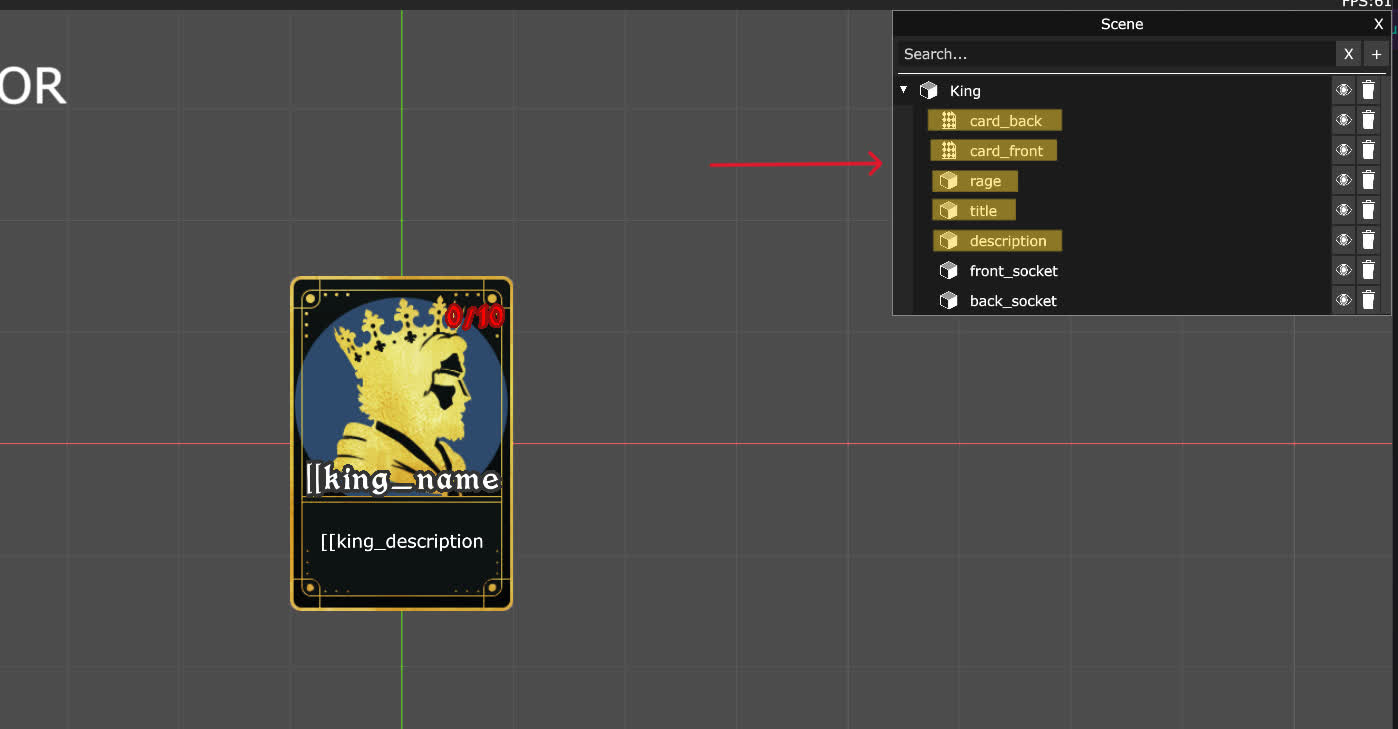Screen dimensions: 1398x729
Task: Delete the back_socket node
Action: (1368, 300)
